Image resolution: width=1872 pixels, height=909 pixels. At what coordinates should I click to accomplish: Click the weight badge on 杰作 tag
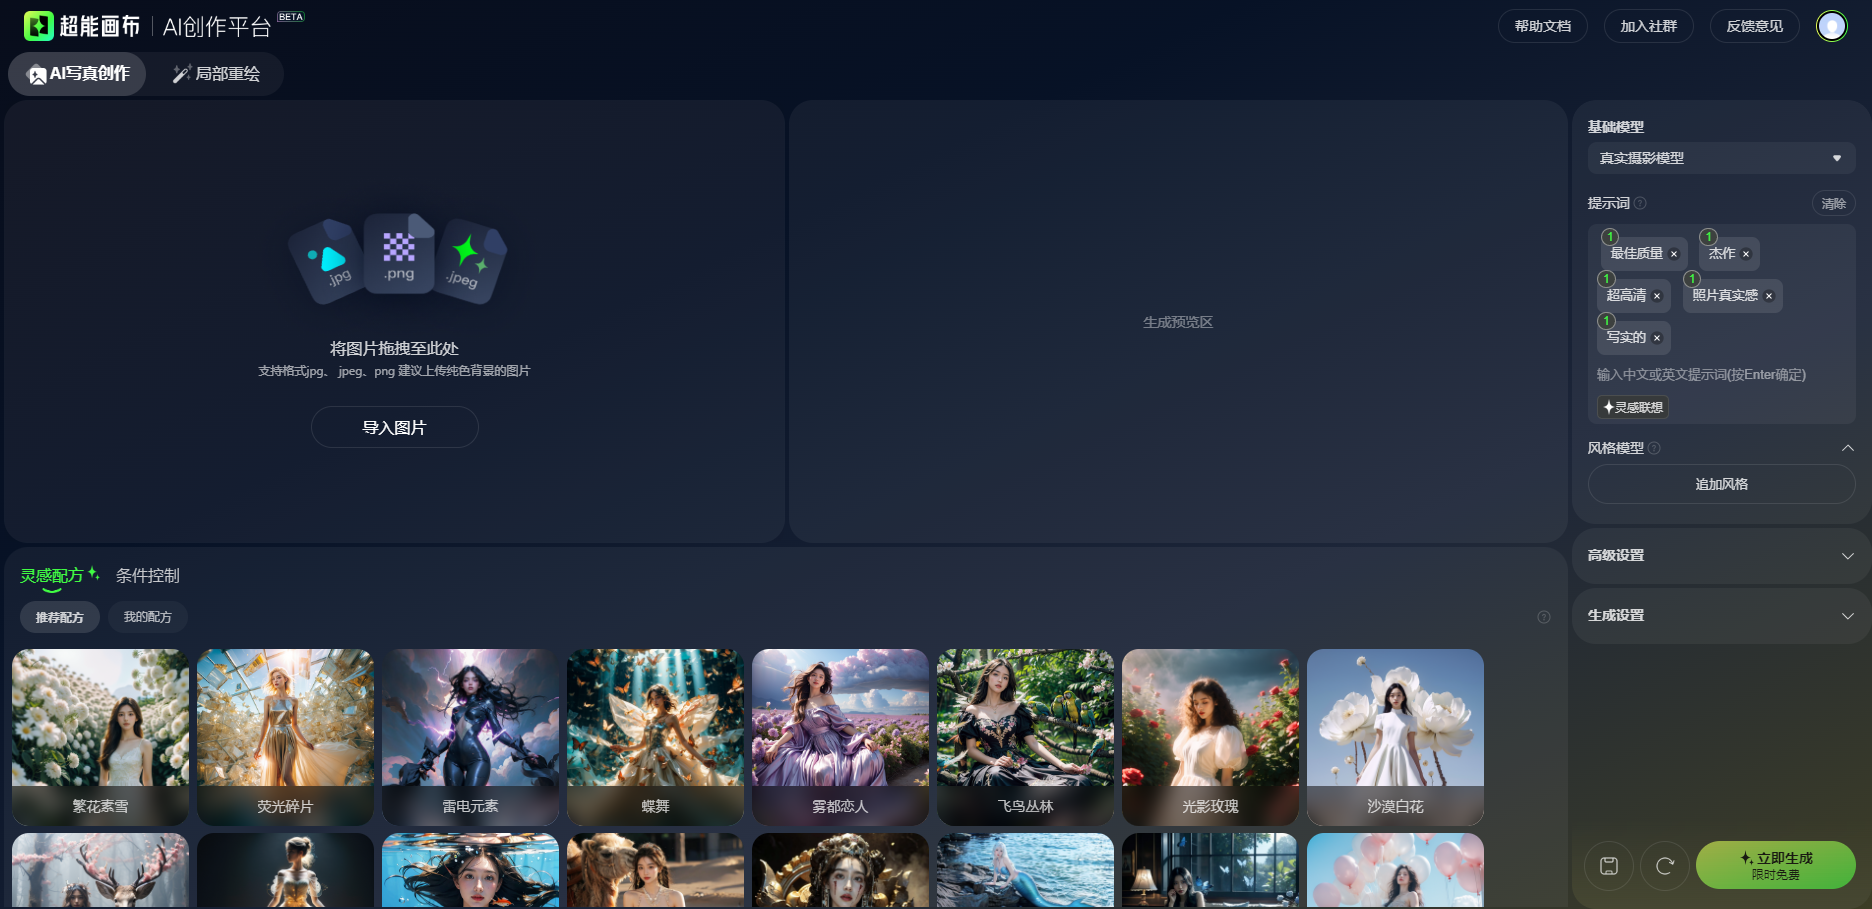point(1709,237)
